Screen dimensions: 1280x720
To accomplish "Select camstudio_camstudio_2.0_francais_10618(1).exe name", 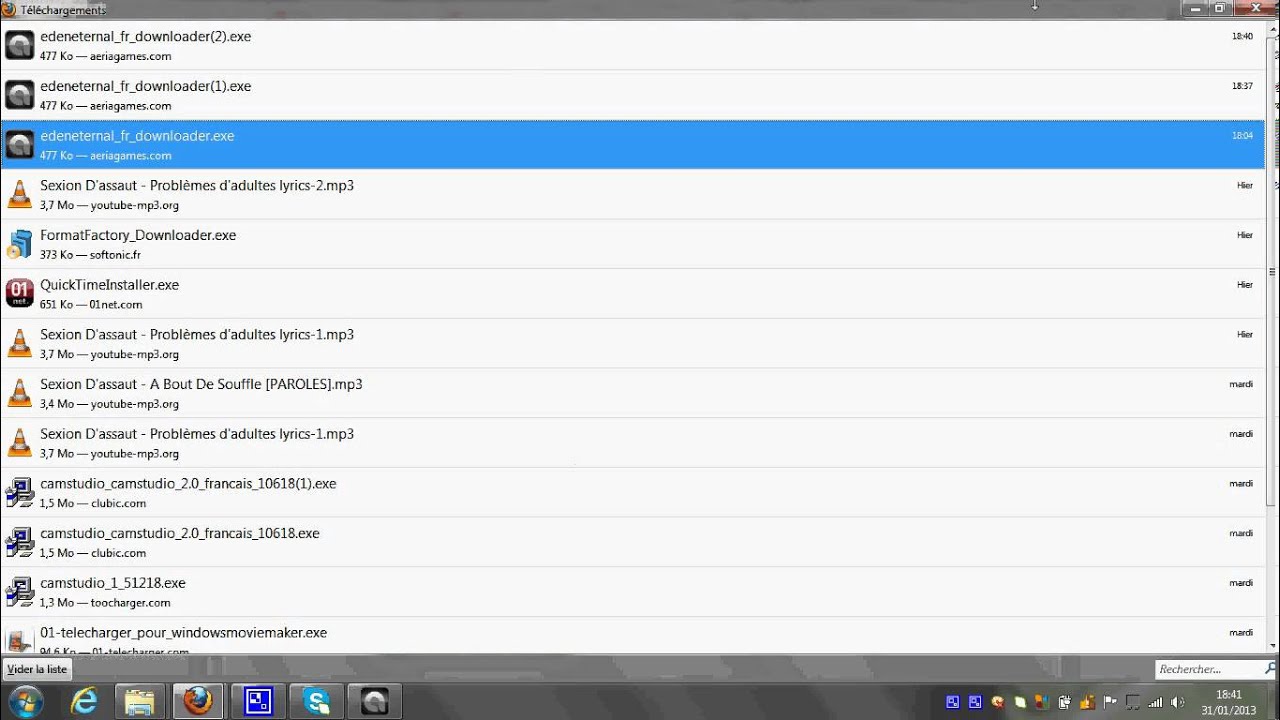I will (188, 483).
